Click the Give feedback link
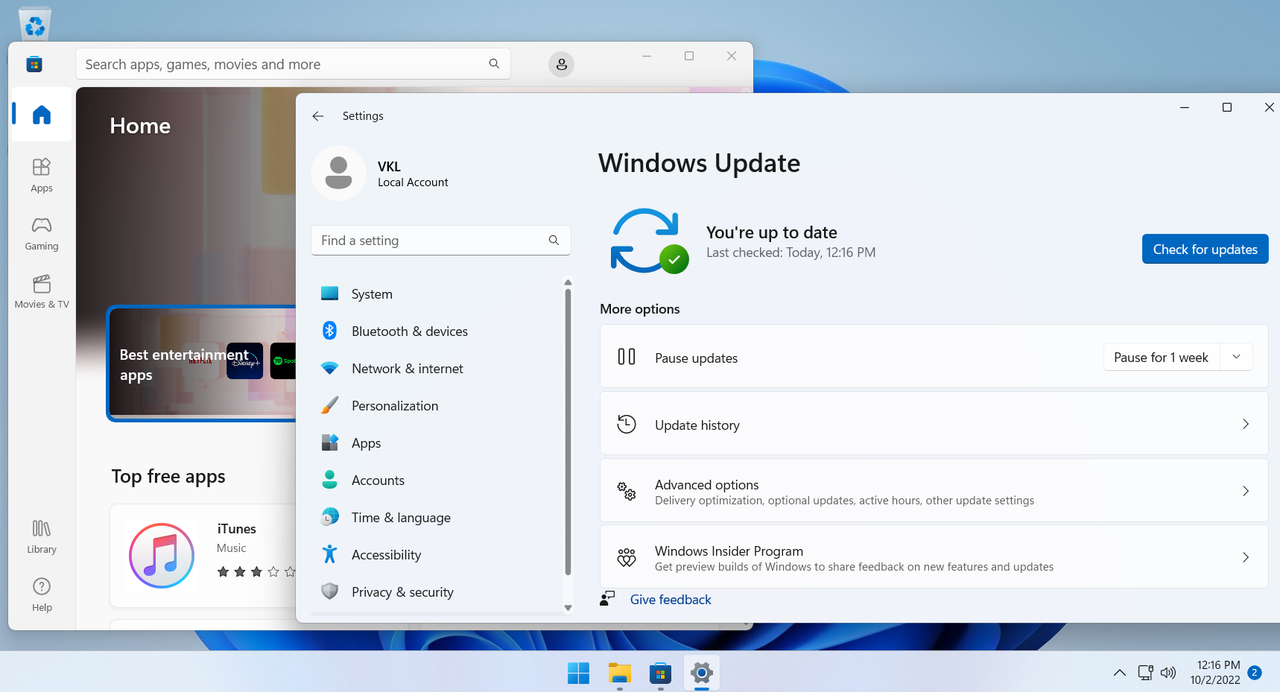 [x=671, y=599]
